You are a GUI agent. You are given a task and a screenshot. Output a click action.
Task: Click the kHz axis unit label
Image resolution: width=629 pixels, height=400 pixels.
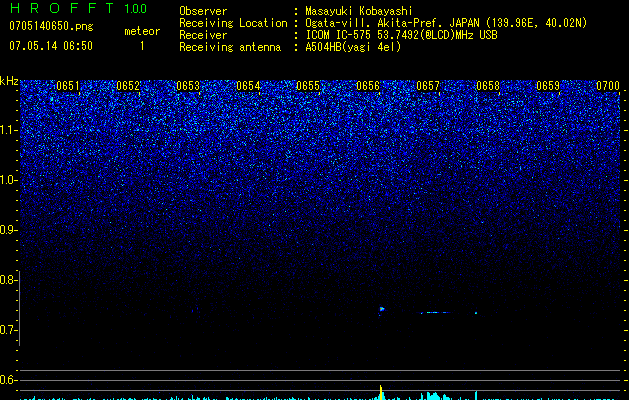pos(9,81)
